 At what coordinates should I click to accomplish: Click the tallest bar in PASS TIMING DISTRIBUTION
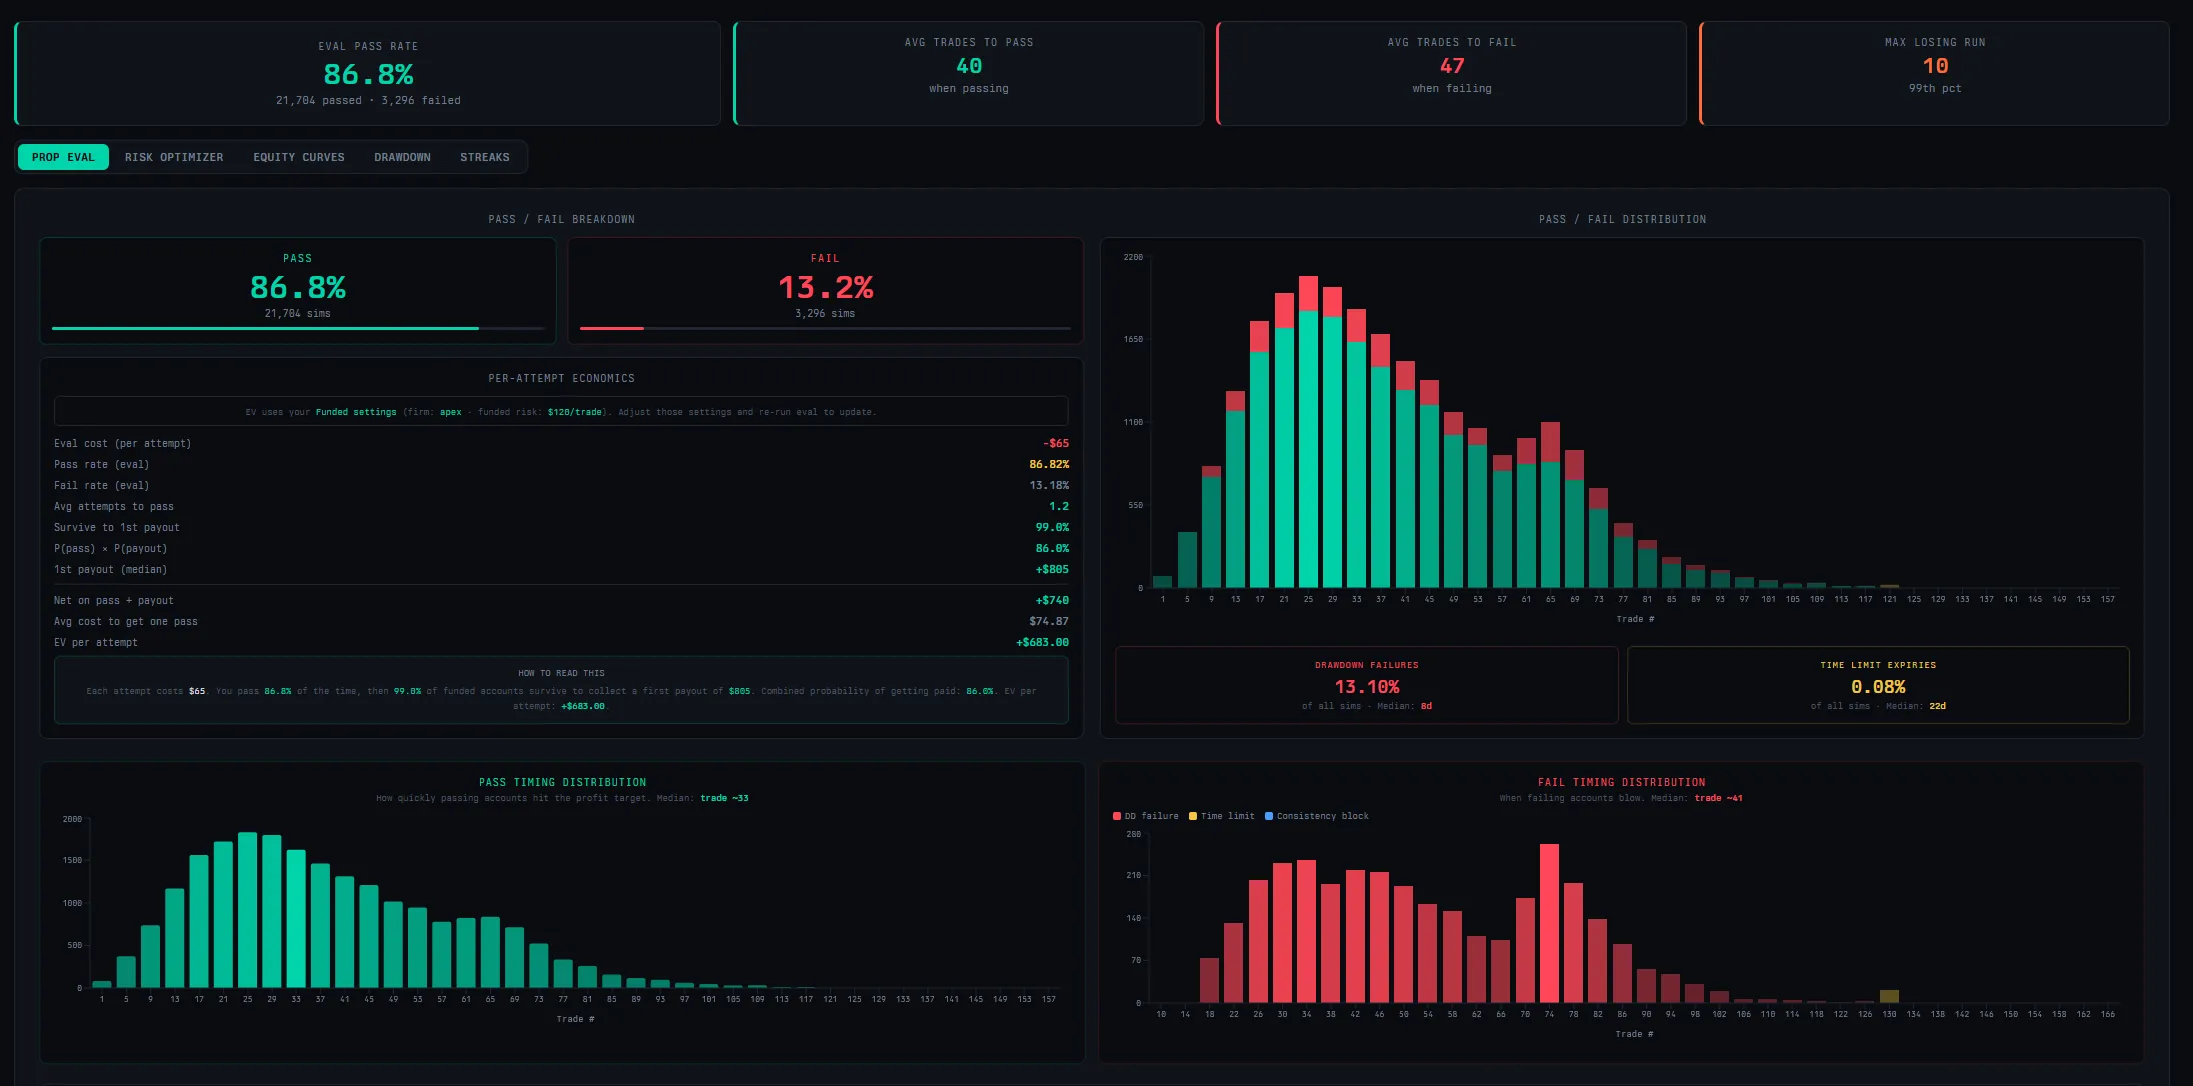point(249,900)
